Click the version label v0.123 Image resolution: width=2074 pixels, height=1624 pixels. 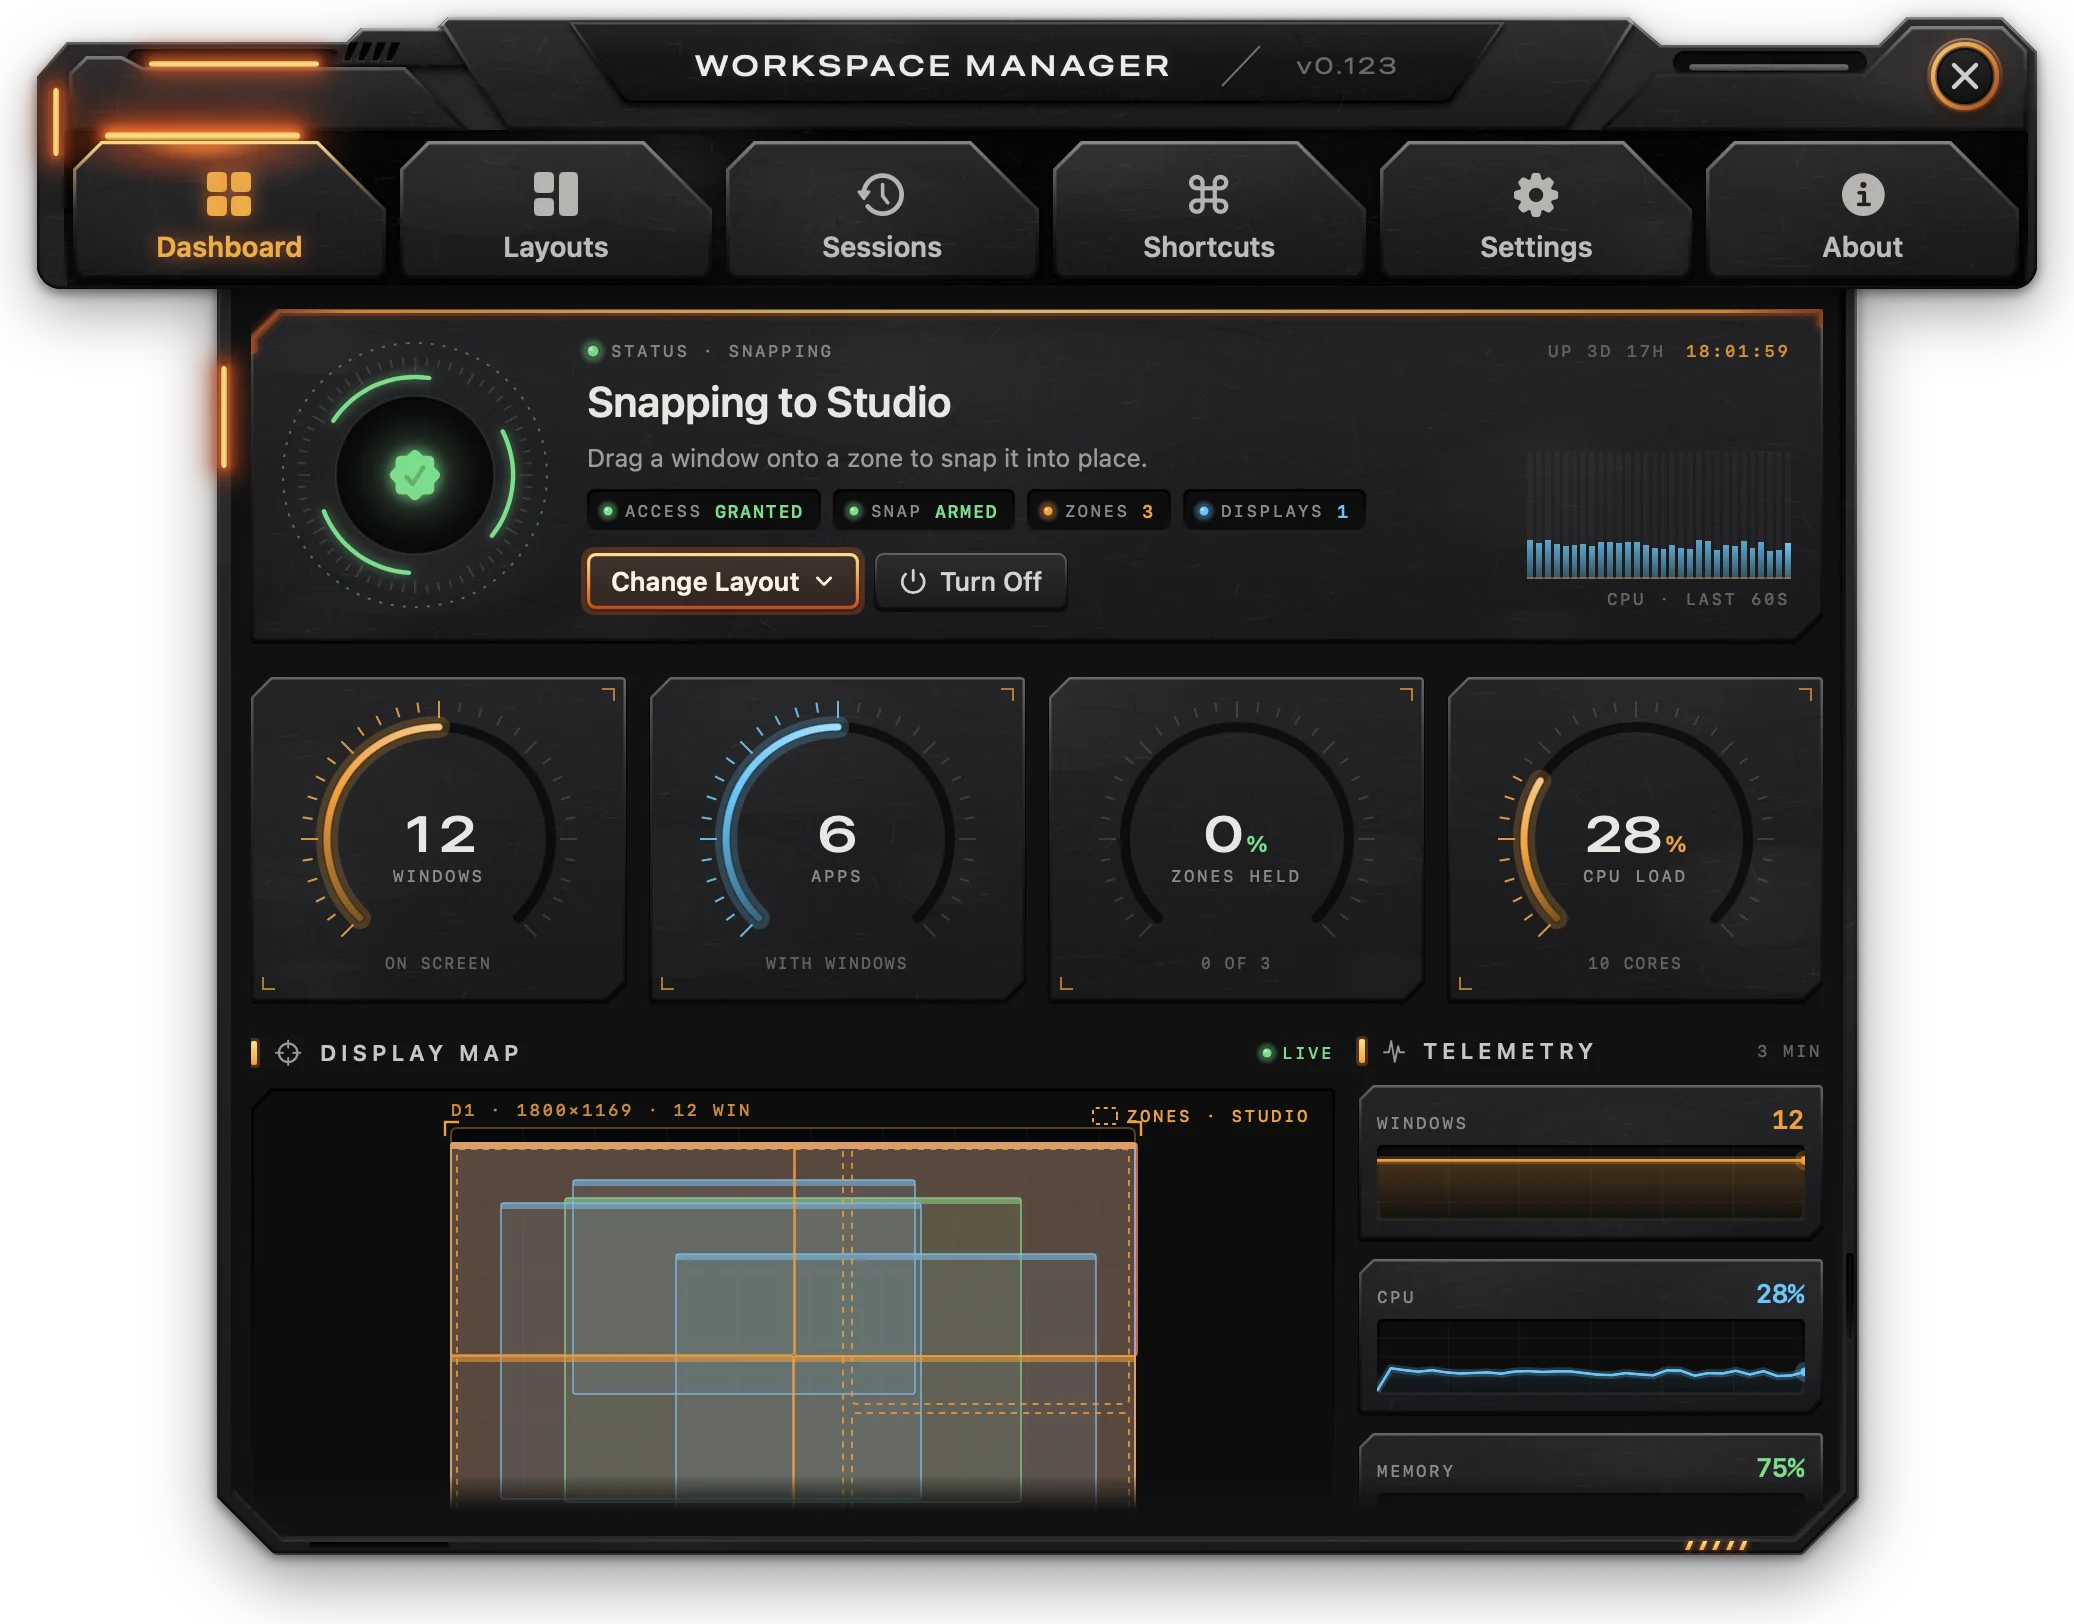[x=1346, y=66]
